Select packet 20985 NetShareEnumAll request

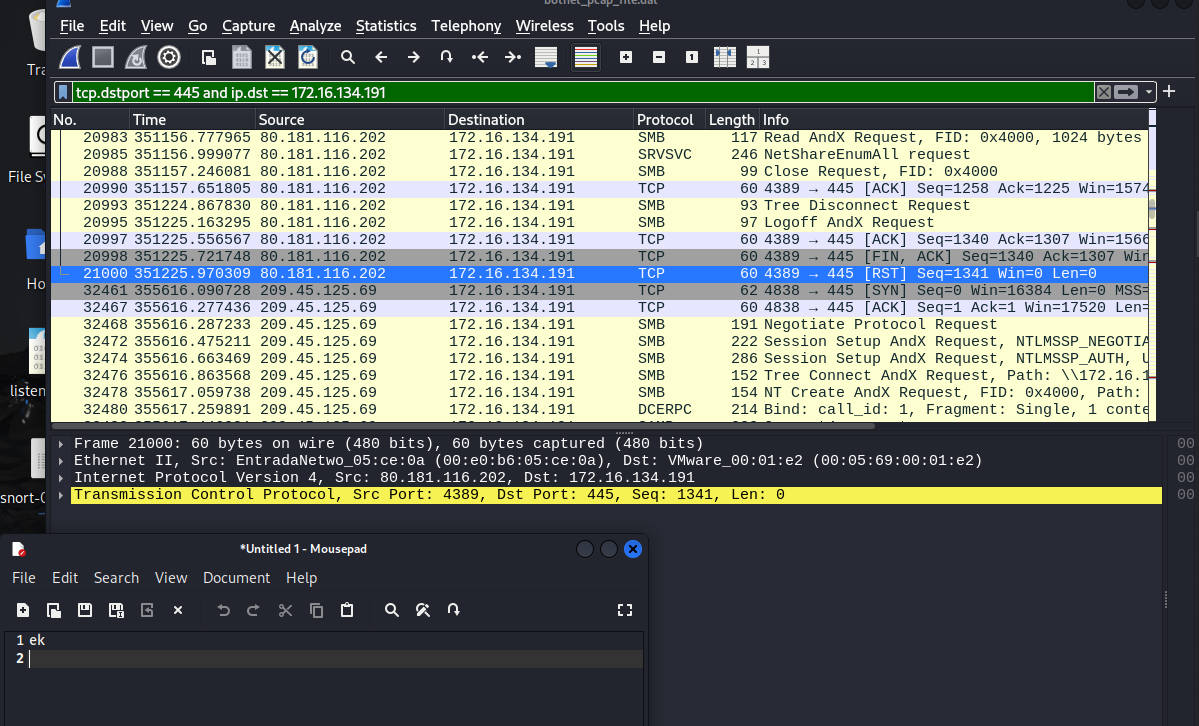point(600,155)
